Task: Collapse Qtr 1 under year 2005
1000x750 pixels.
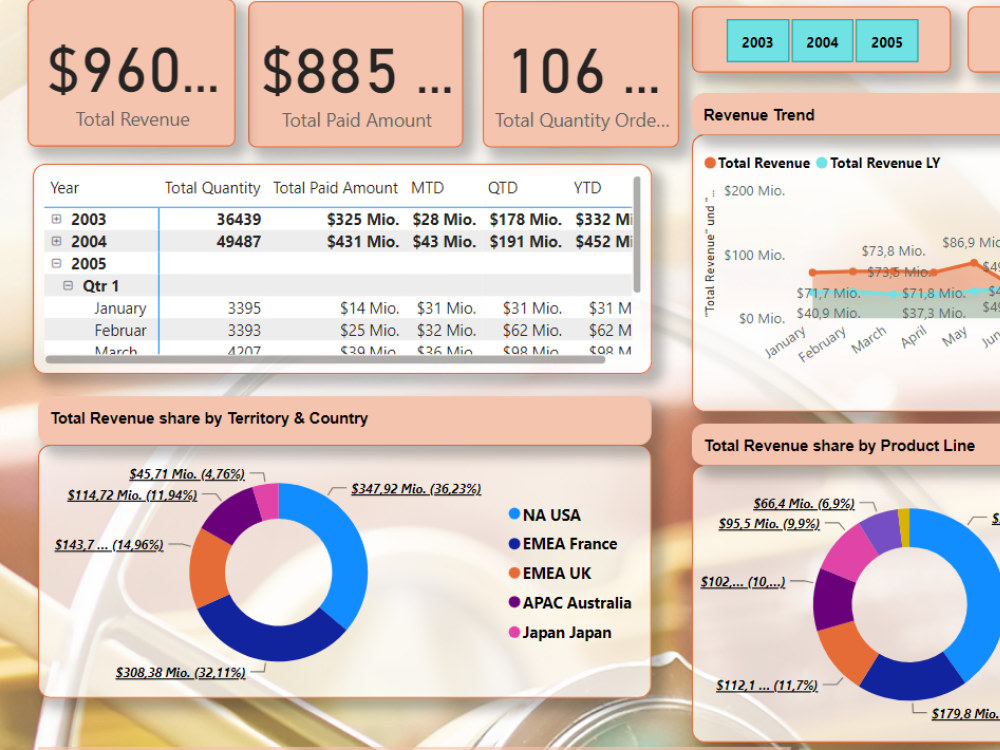Action: coord(65,285)
